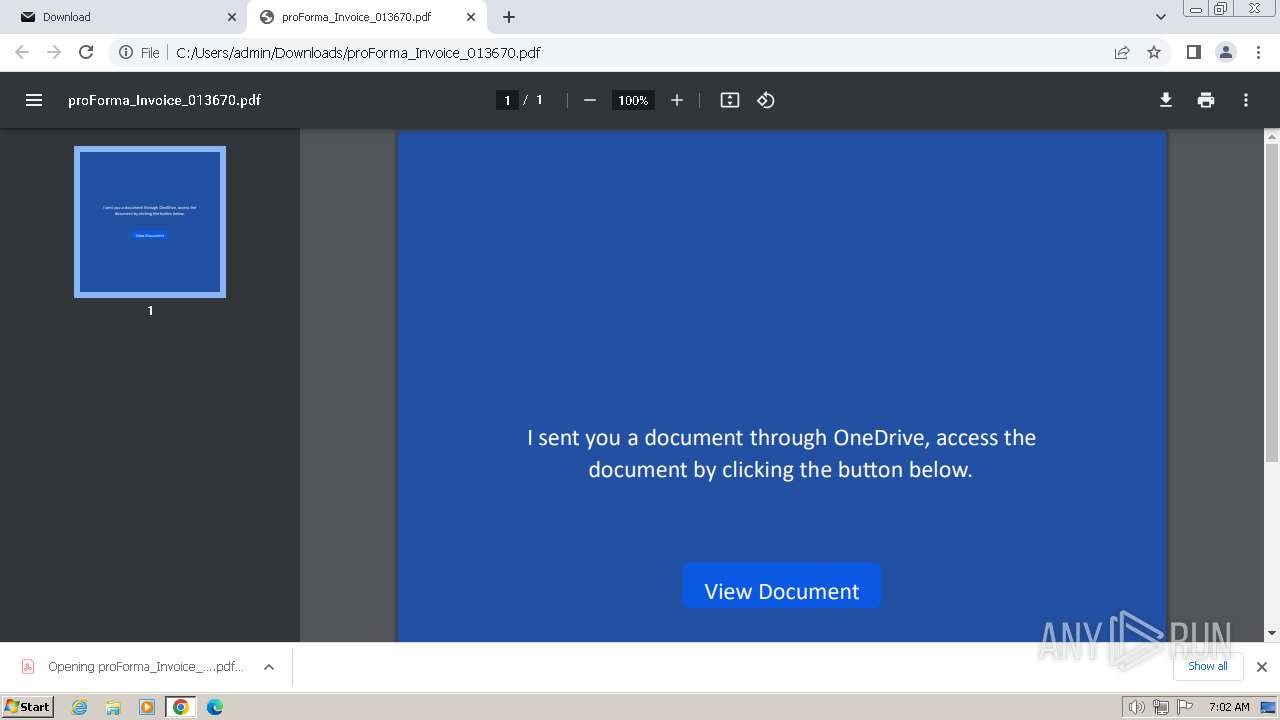Close the proForma_Invoice_013670.pdf tab

tap(471, 17)
